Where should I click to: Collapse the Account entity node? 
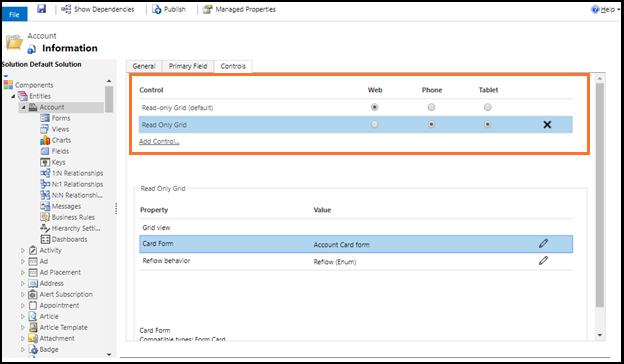[x=23, y=107]
